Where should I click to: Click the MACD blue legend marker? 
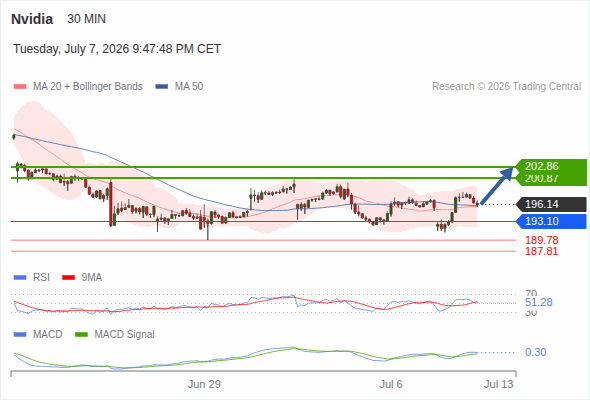point(20,335)
